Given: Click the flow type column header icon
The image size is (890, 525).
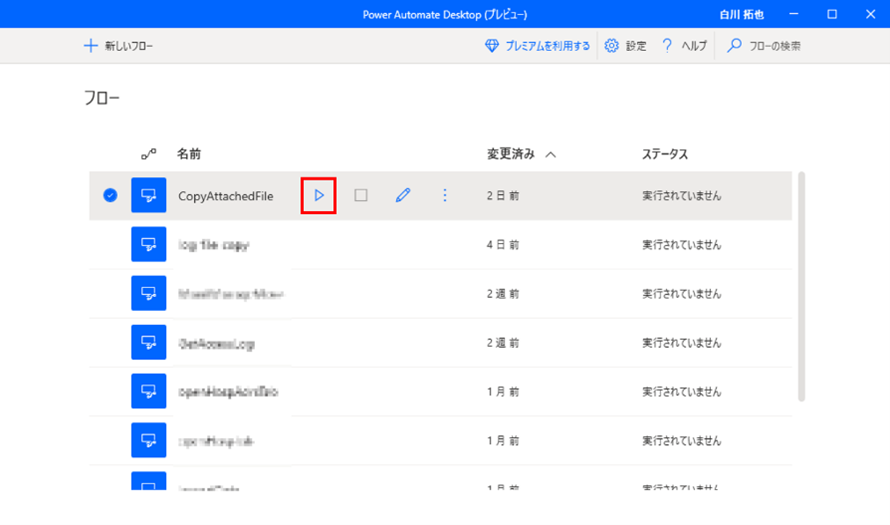Looking at the screenshot, I should coord(149,154).
